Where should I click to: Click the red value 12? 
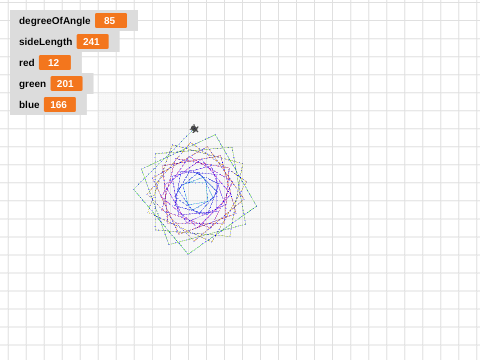click(55, 63)
